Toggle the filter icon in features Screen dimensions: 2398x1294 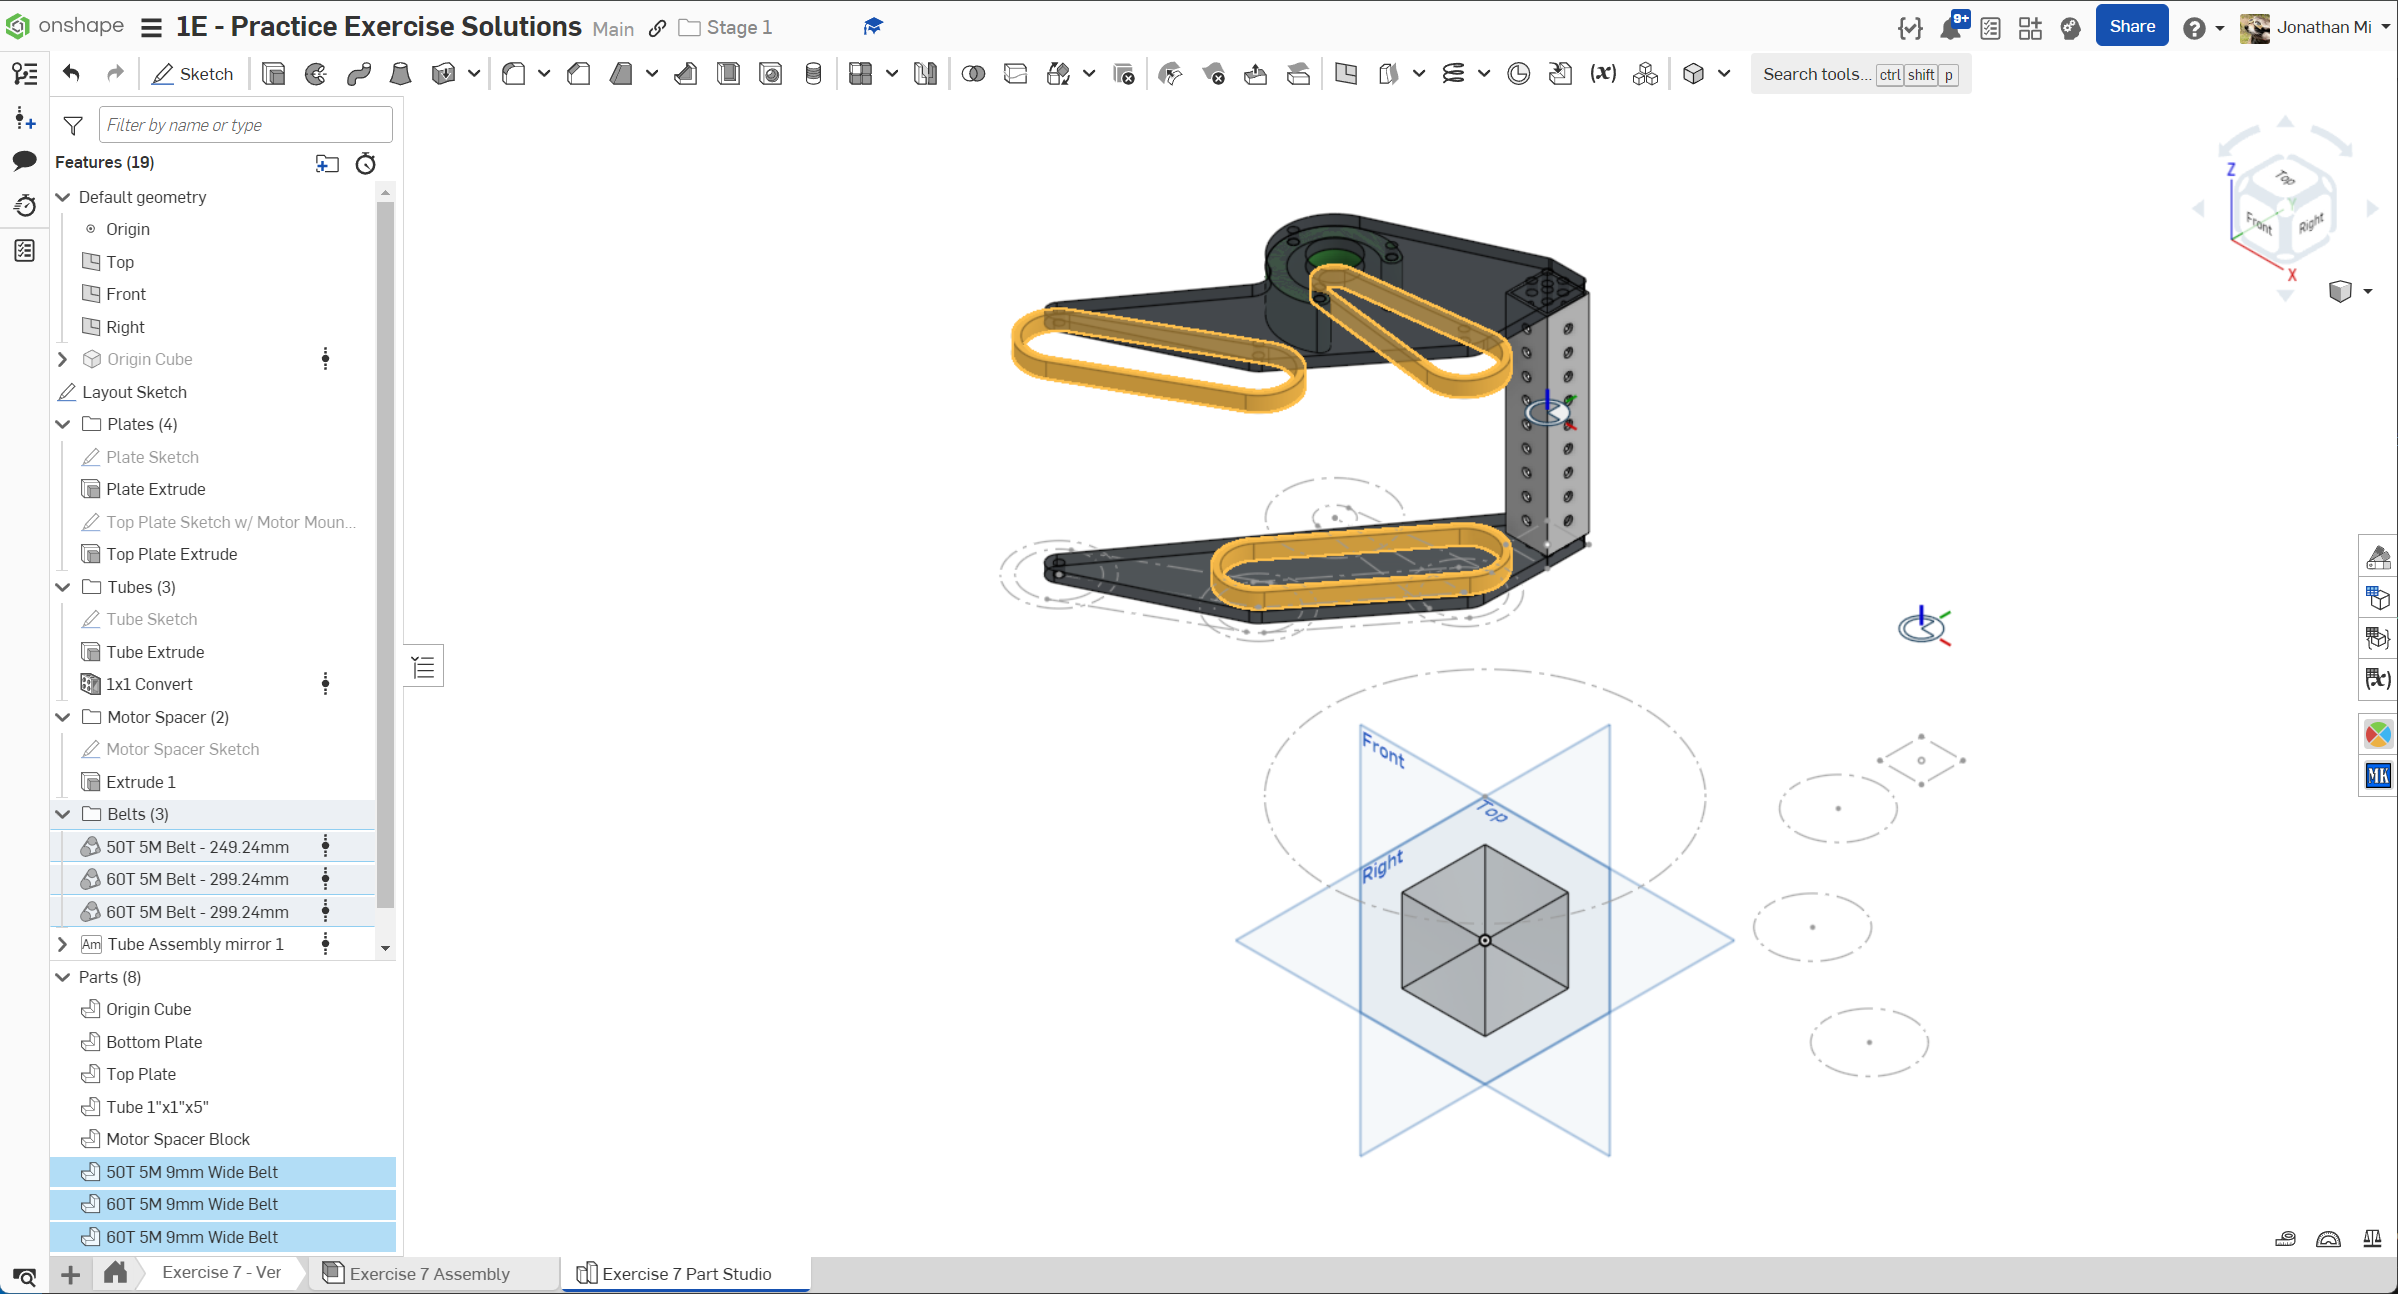[73, 125]
